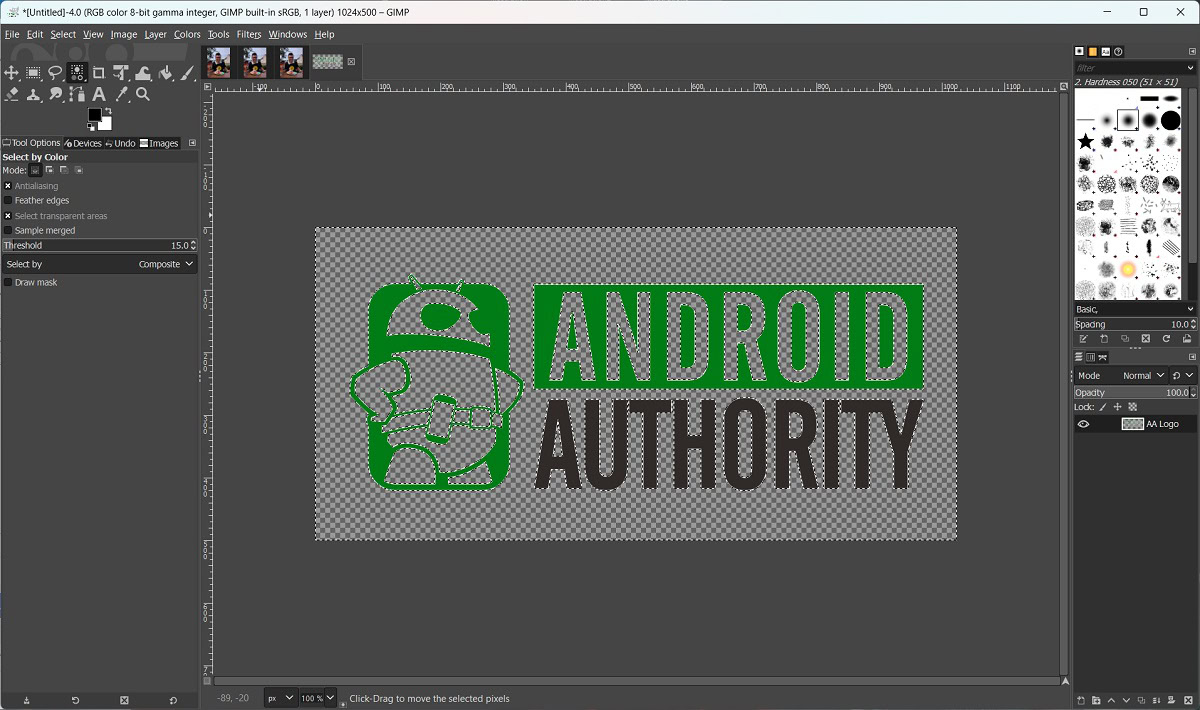Pick the Text tool

click(99, 95)
